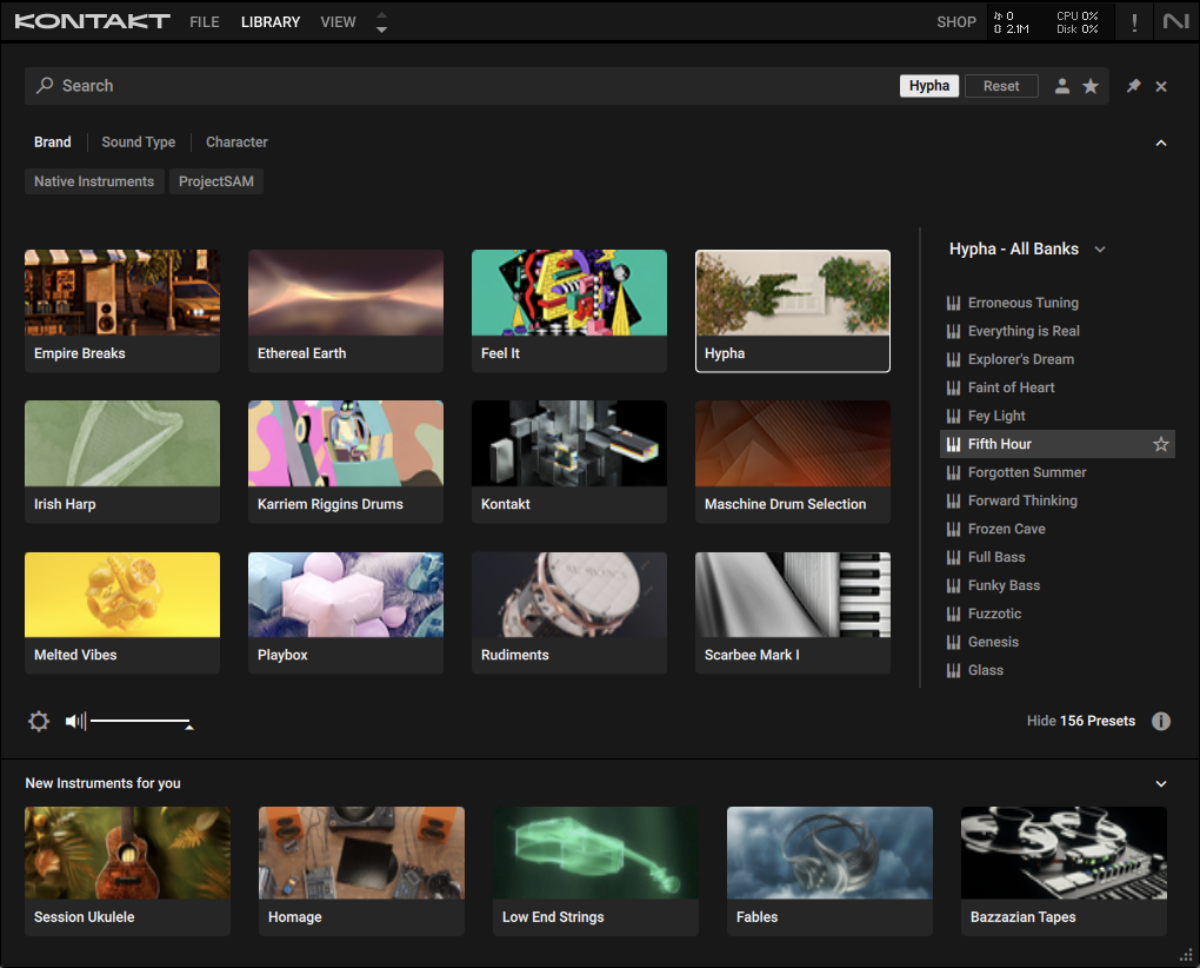The height and width of the screenshot is (968, 1200).
Task: Switch to the Sound Type filter tab
Action: pyautogui.click(x=138, y=142)
